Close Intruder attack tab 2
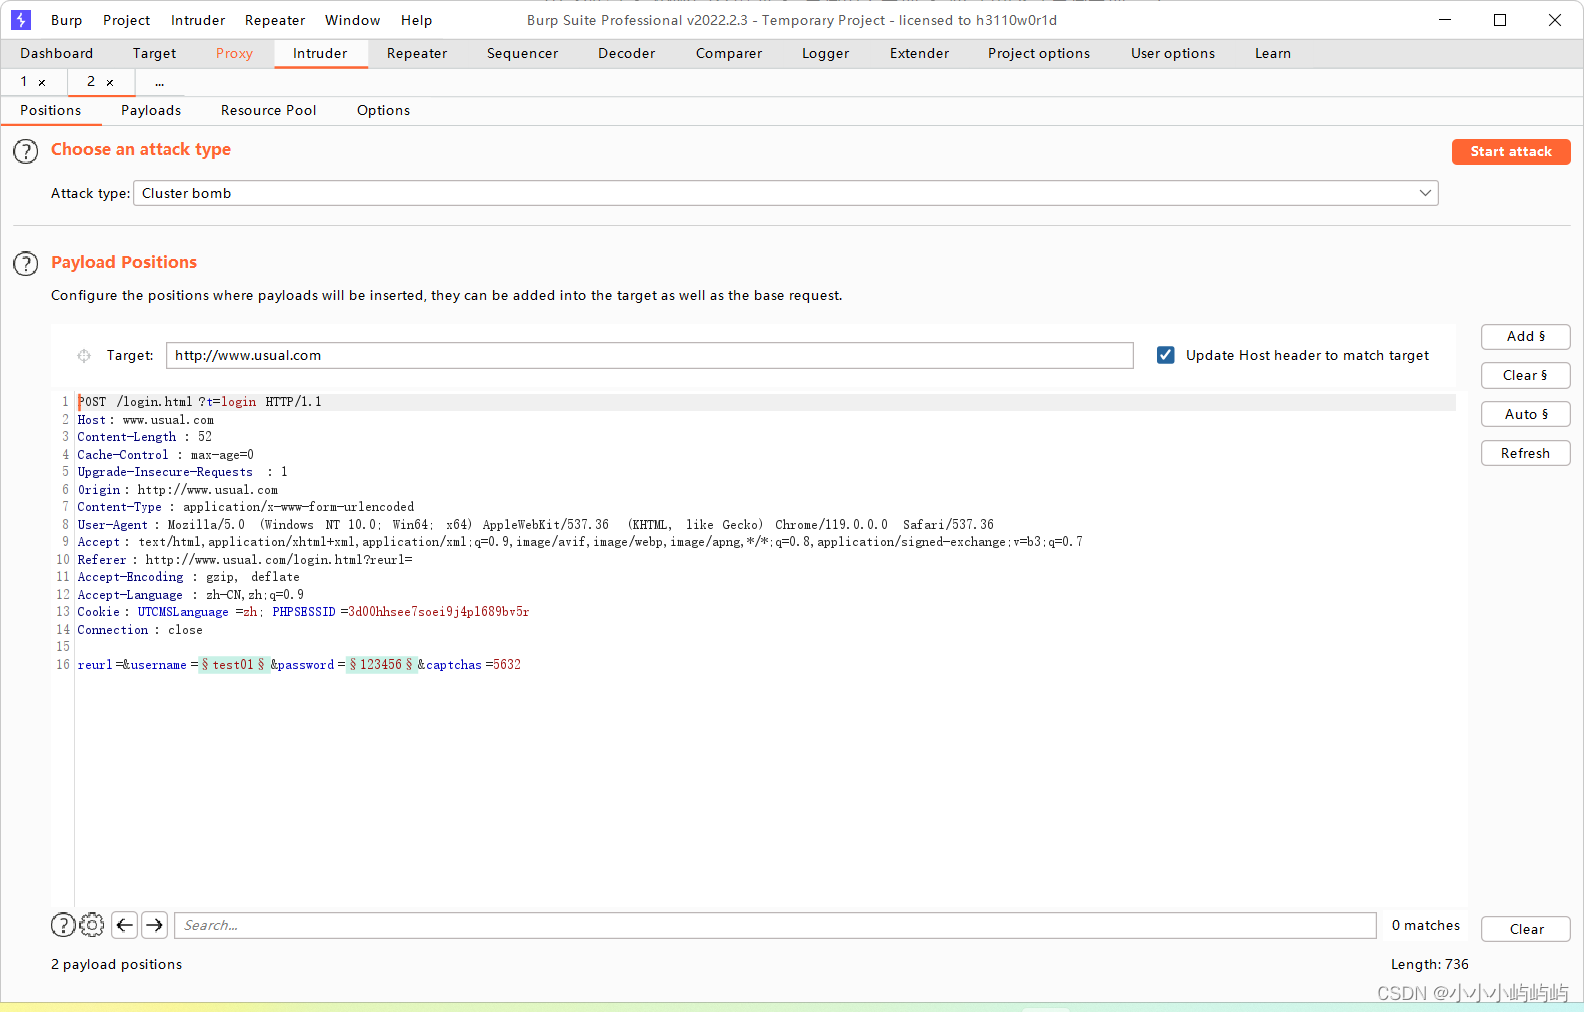The width and height of the screenshot is (1584, 1012). [x=110, y=82]
